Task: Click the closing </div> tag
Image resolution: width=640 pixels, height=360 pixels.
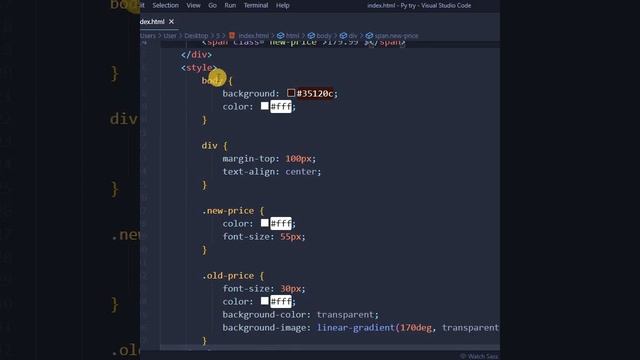Action: pos(196,54)
